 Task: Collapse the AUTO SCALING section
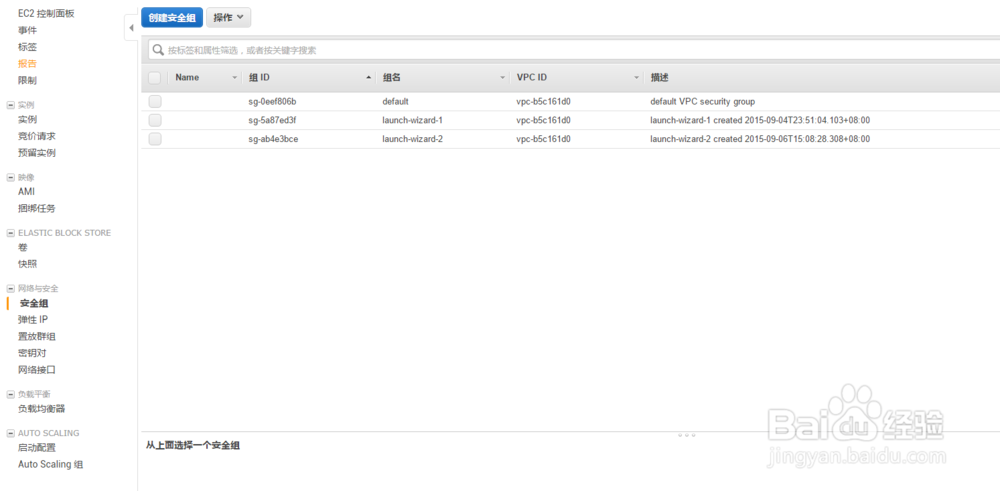[10, 434]
